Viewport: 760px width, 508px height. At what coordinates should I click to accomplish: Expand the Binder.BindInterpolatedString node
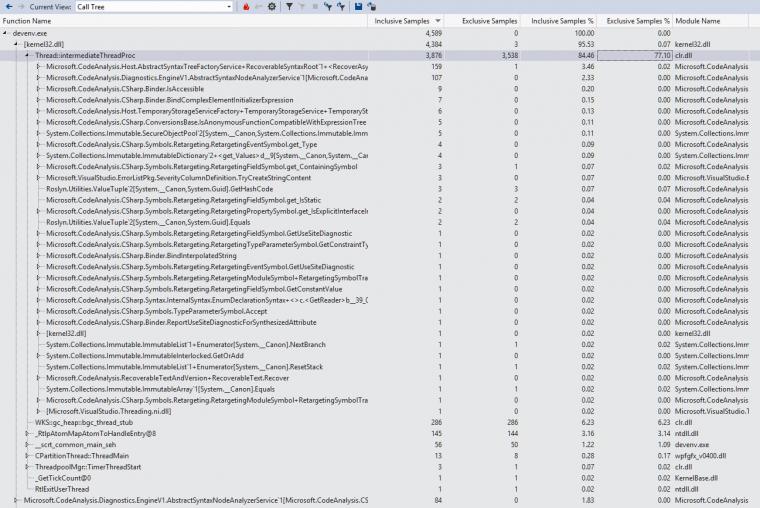point(38,255)
